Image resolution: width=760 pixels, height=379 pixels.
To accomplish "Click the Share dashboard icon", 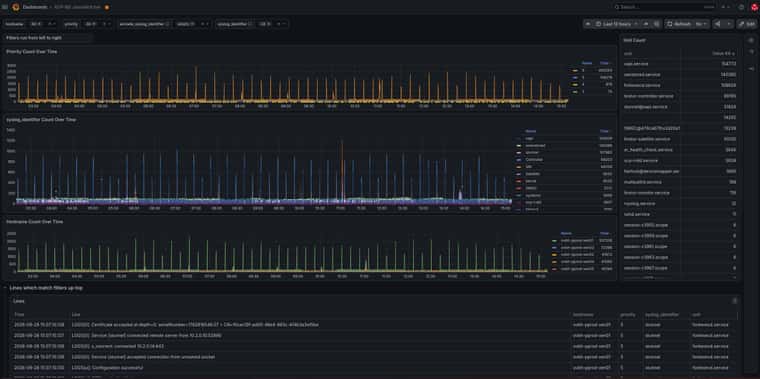I will point(718,24).
